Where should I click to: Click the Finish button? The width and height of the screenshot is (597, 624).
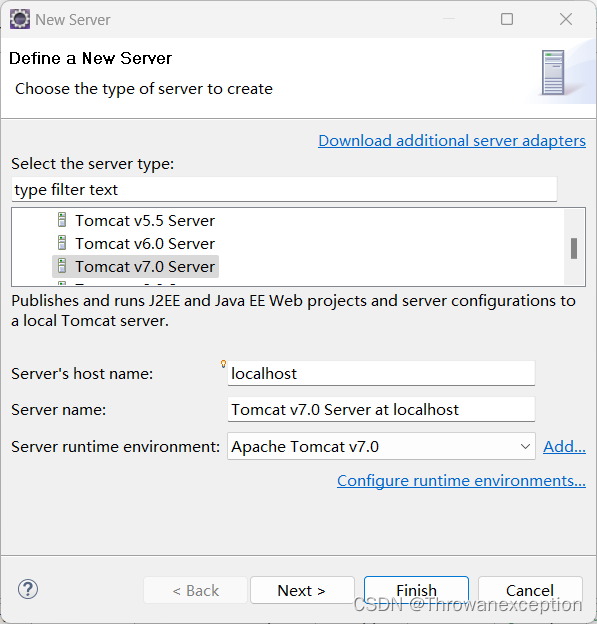(416, 590)
